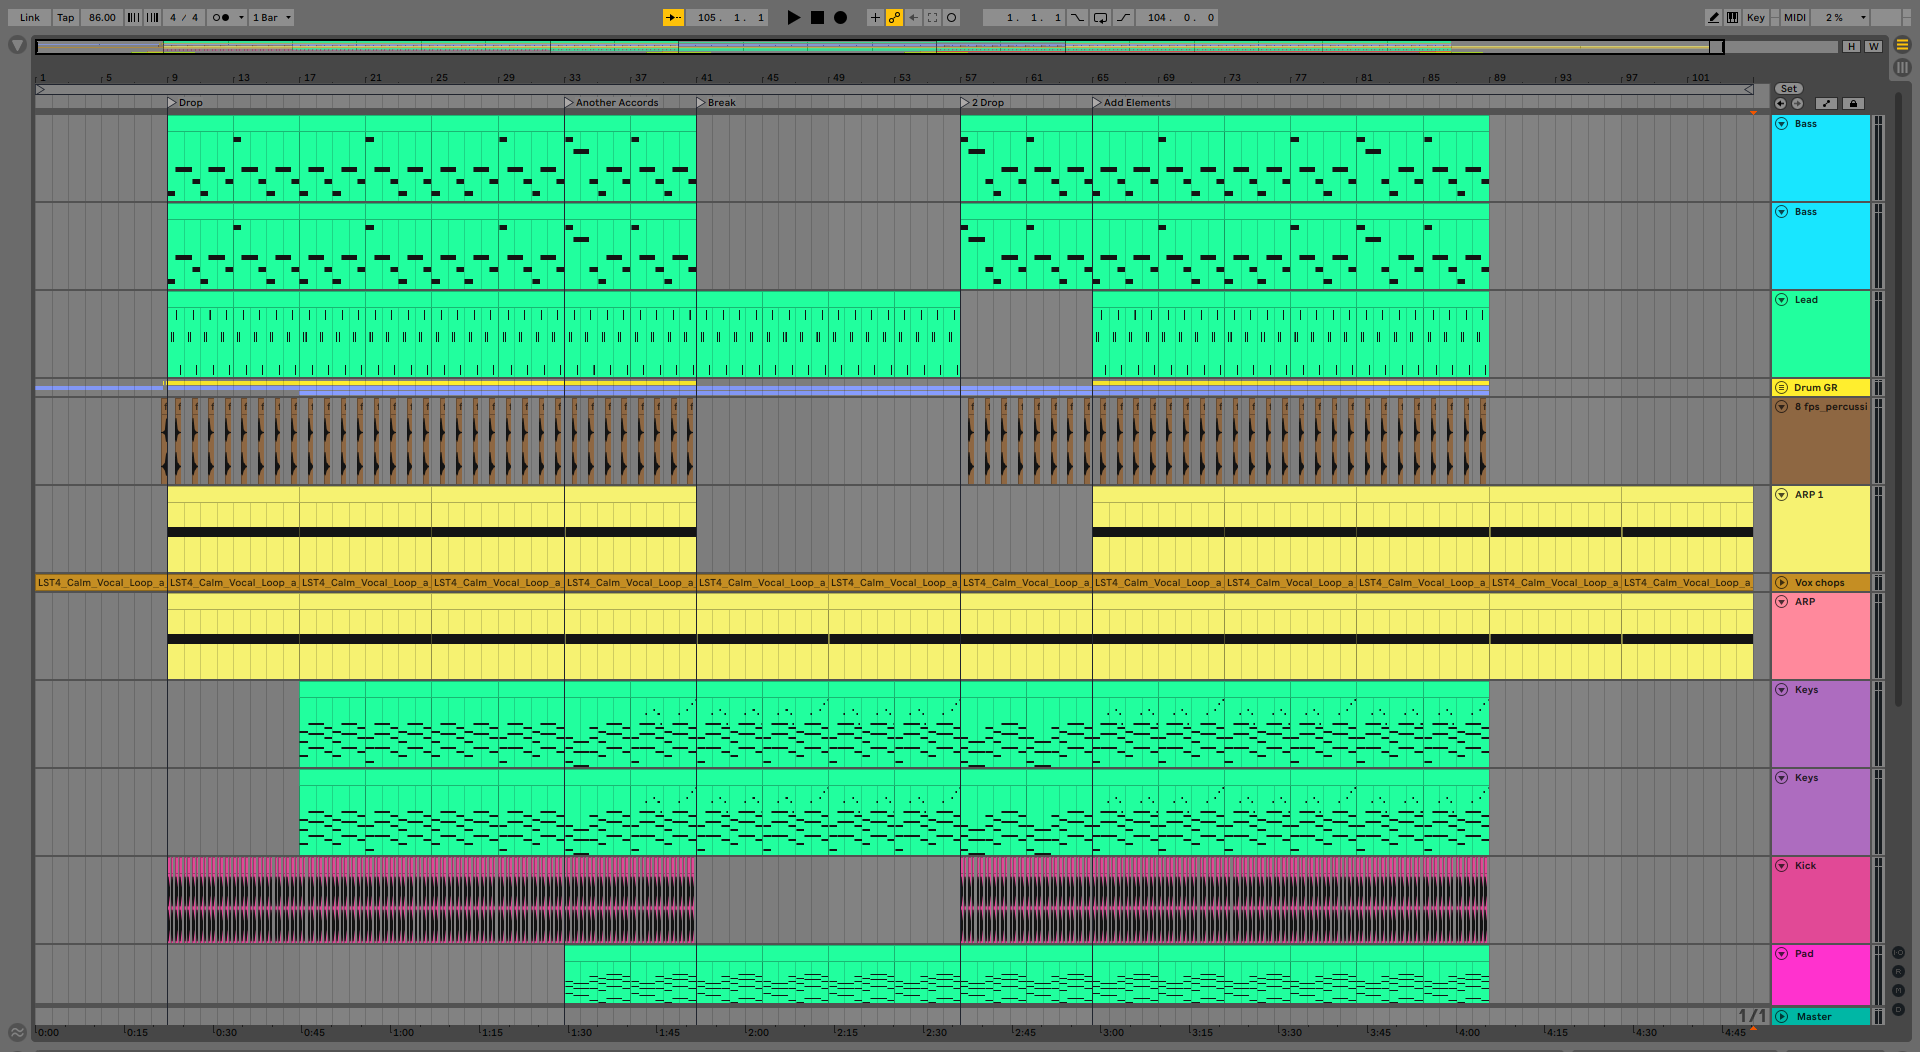Toggle the browser show/hide triangle icon
The image size is (1920, 1052).
(x=17, y=45)
